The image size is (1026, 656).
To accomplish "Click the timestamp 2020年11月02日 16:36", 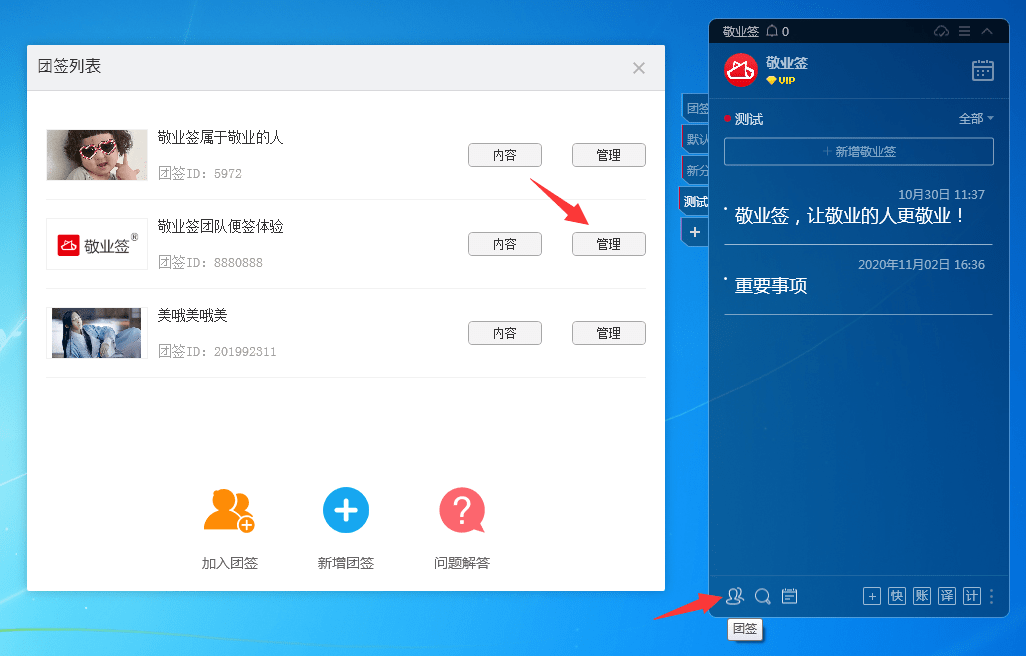I will 921,264.
